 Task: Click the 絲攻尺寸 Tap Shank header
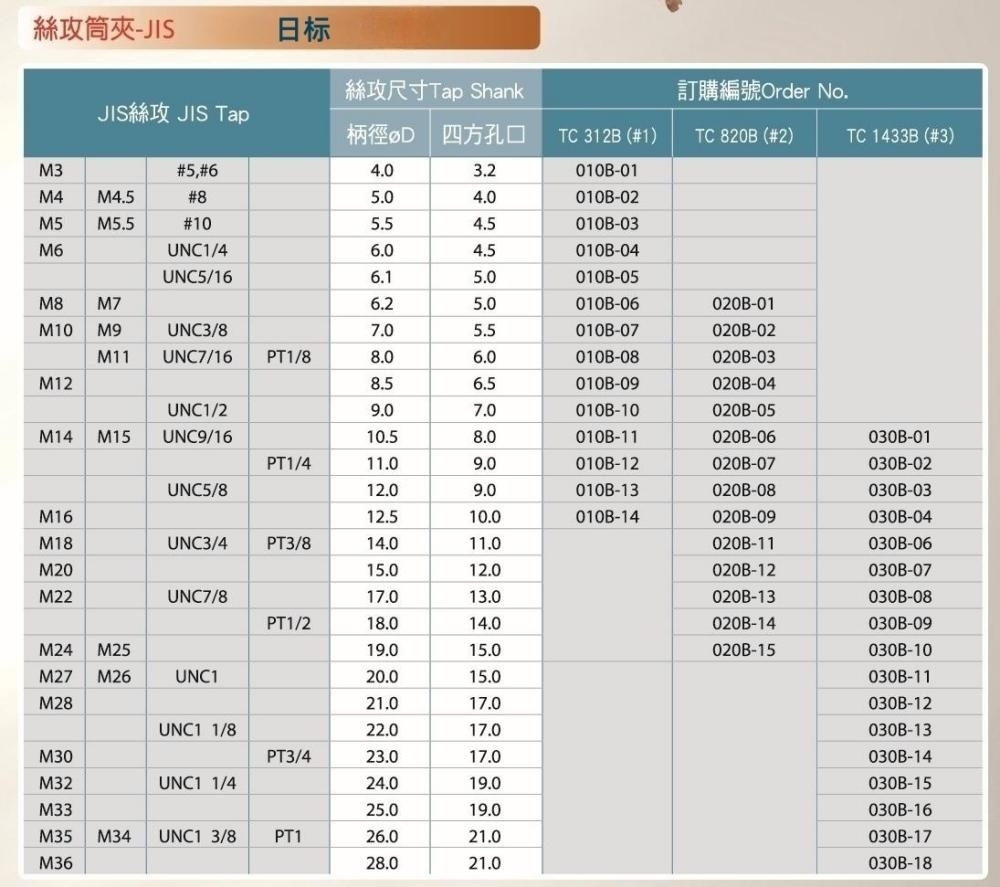point(434,92)
